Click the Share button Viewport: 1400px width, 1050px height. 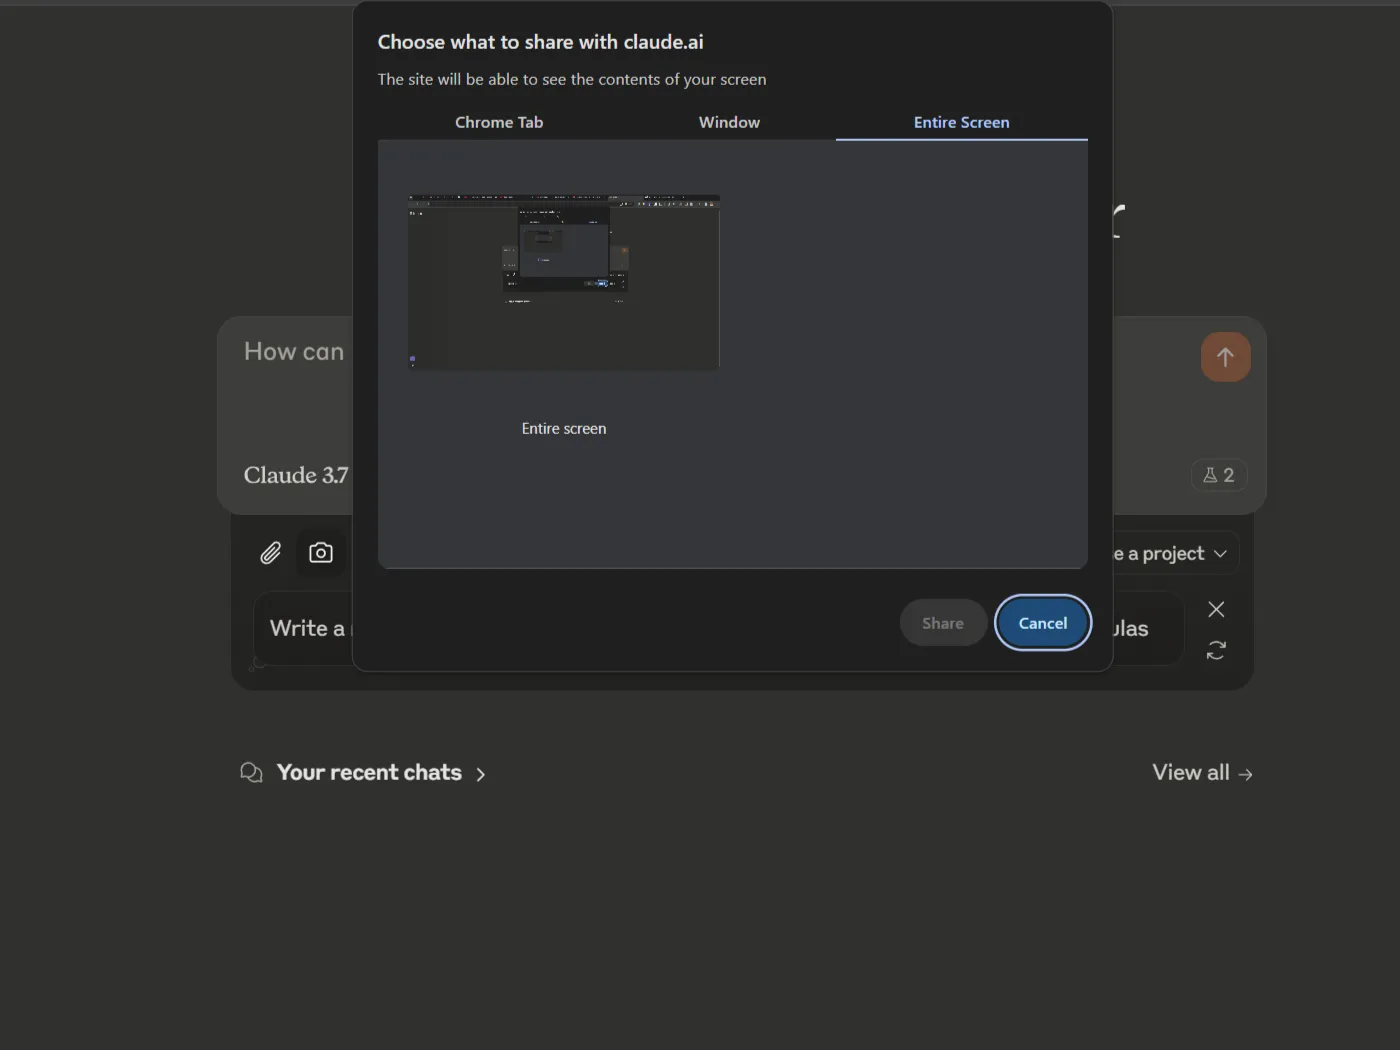942,622
